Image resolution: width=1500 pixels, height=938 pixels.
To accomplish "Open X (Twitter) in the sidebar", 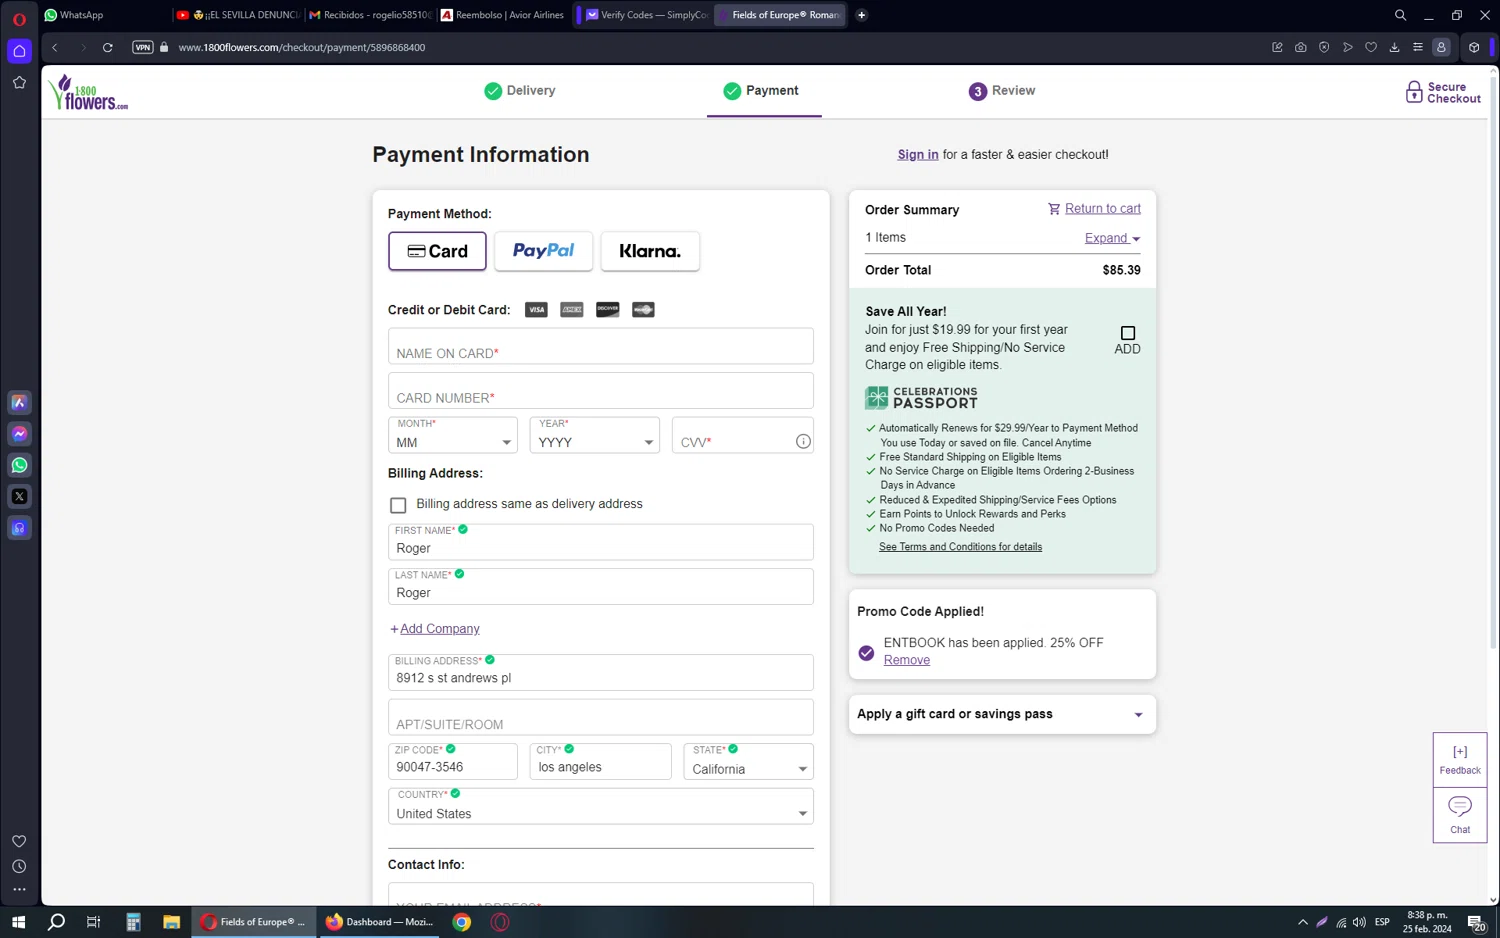I will (19, 497).
